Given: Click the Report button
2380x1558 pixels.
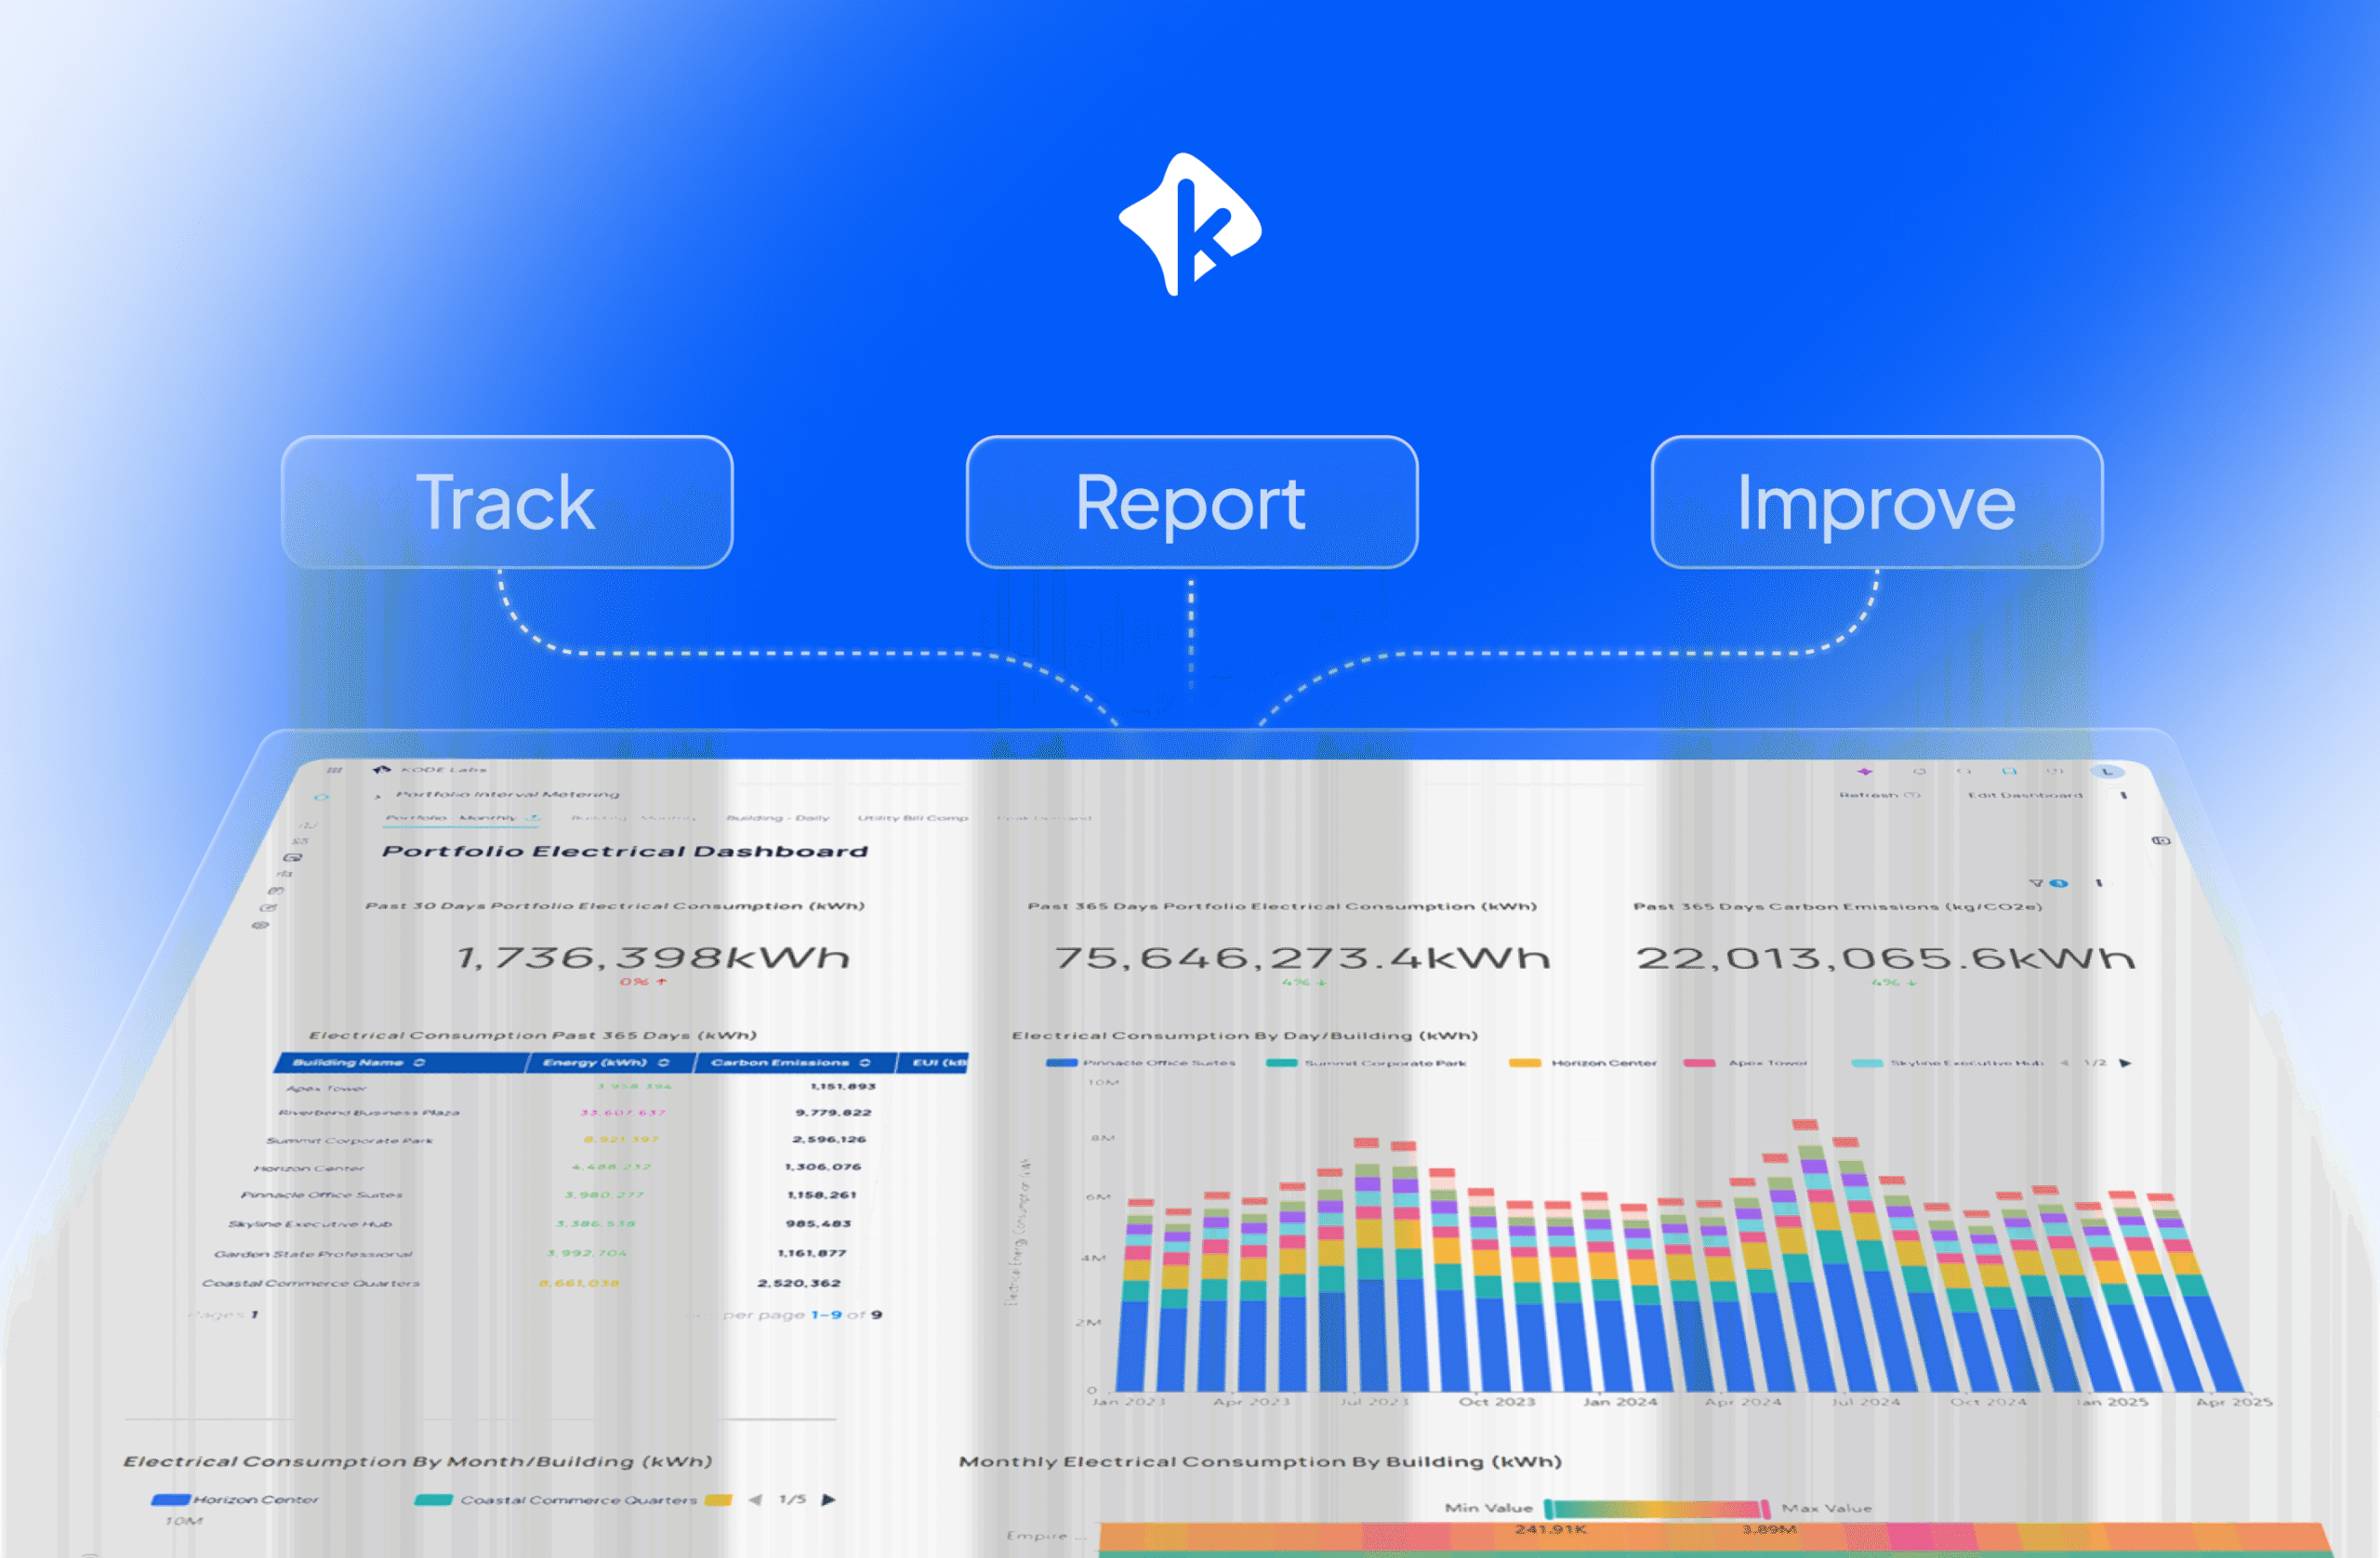Looking at the screenshot, I should click(x=1191, y=502).
